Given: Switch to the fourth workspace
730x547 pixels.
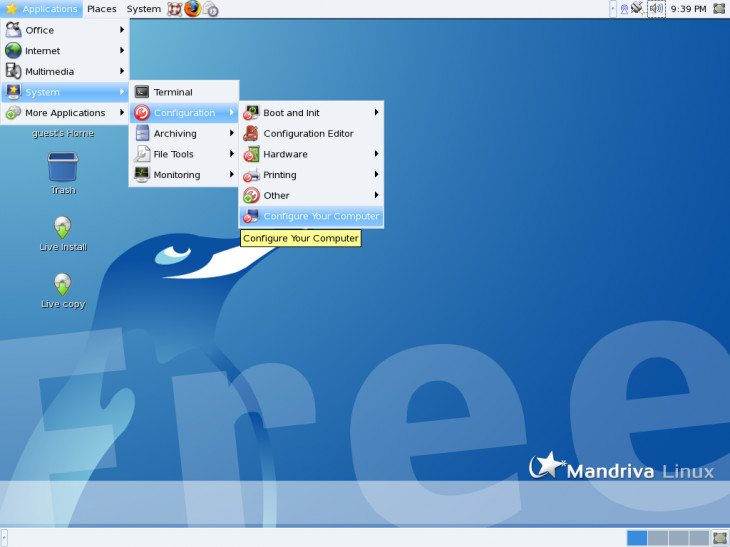Looking at the screenshot, I should pyautogui.click(x=699, y=538).
